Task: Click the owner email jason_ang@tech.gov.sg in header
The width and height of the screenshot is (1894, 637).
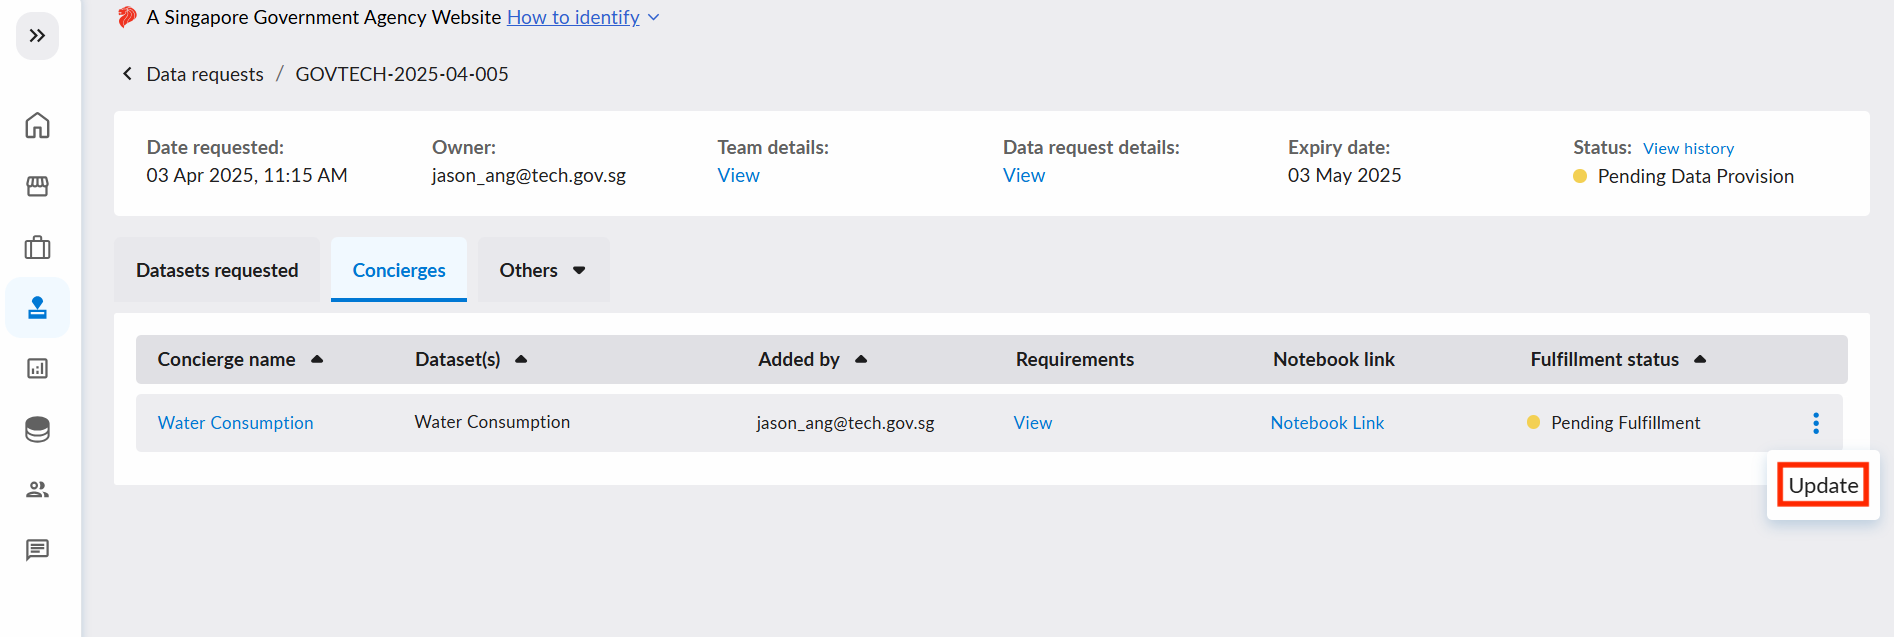Action: (x=529, y=175)
